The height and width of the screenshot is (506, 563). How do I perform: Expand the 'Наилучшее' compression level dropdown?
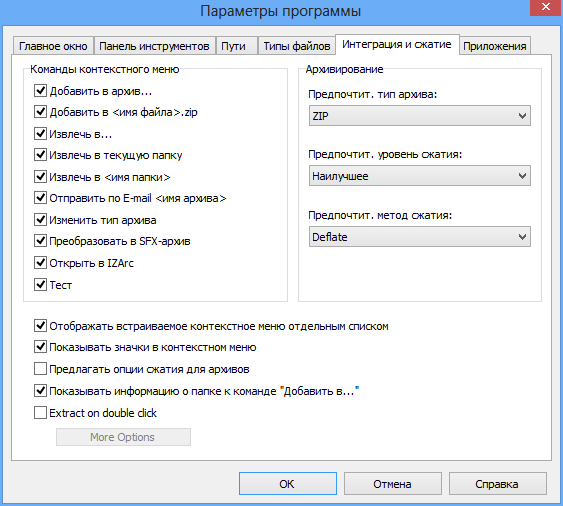[x=419, y=176]
